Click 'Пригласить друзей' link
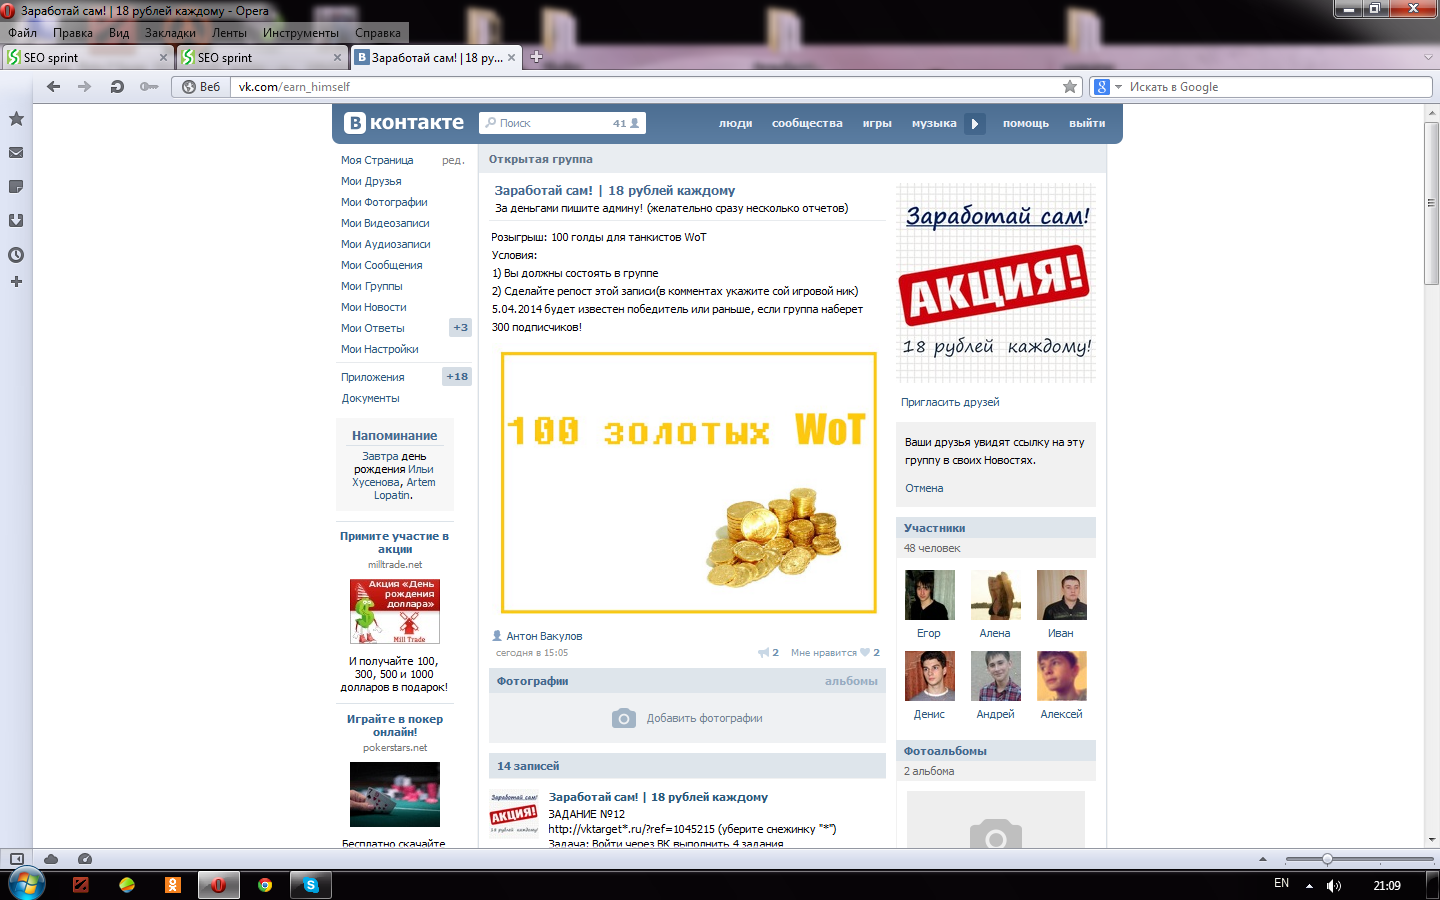The image size is (1440, 900). click(x=950, y=403)
